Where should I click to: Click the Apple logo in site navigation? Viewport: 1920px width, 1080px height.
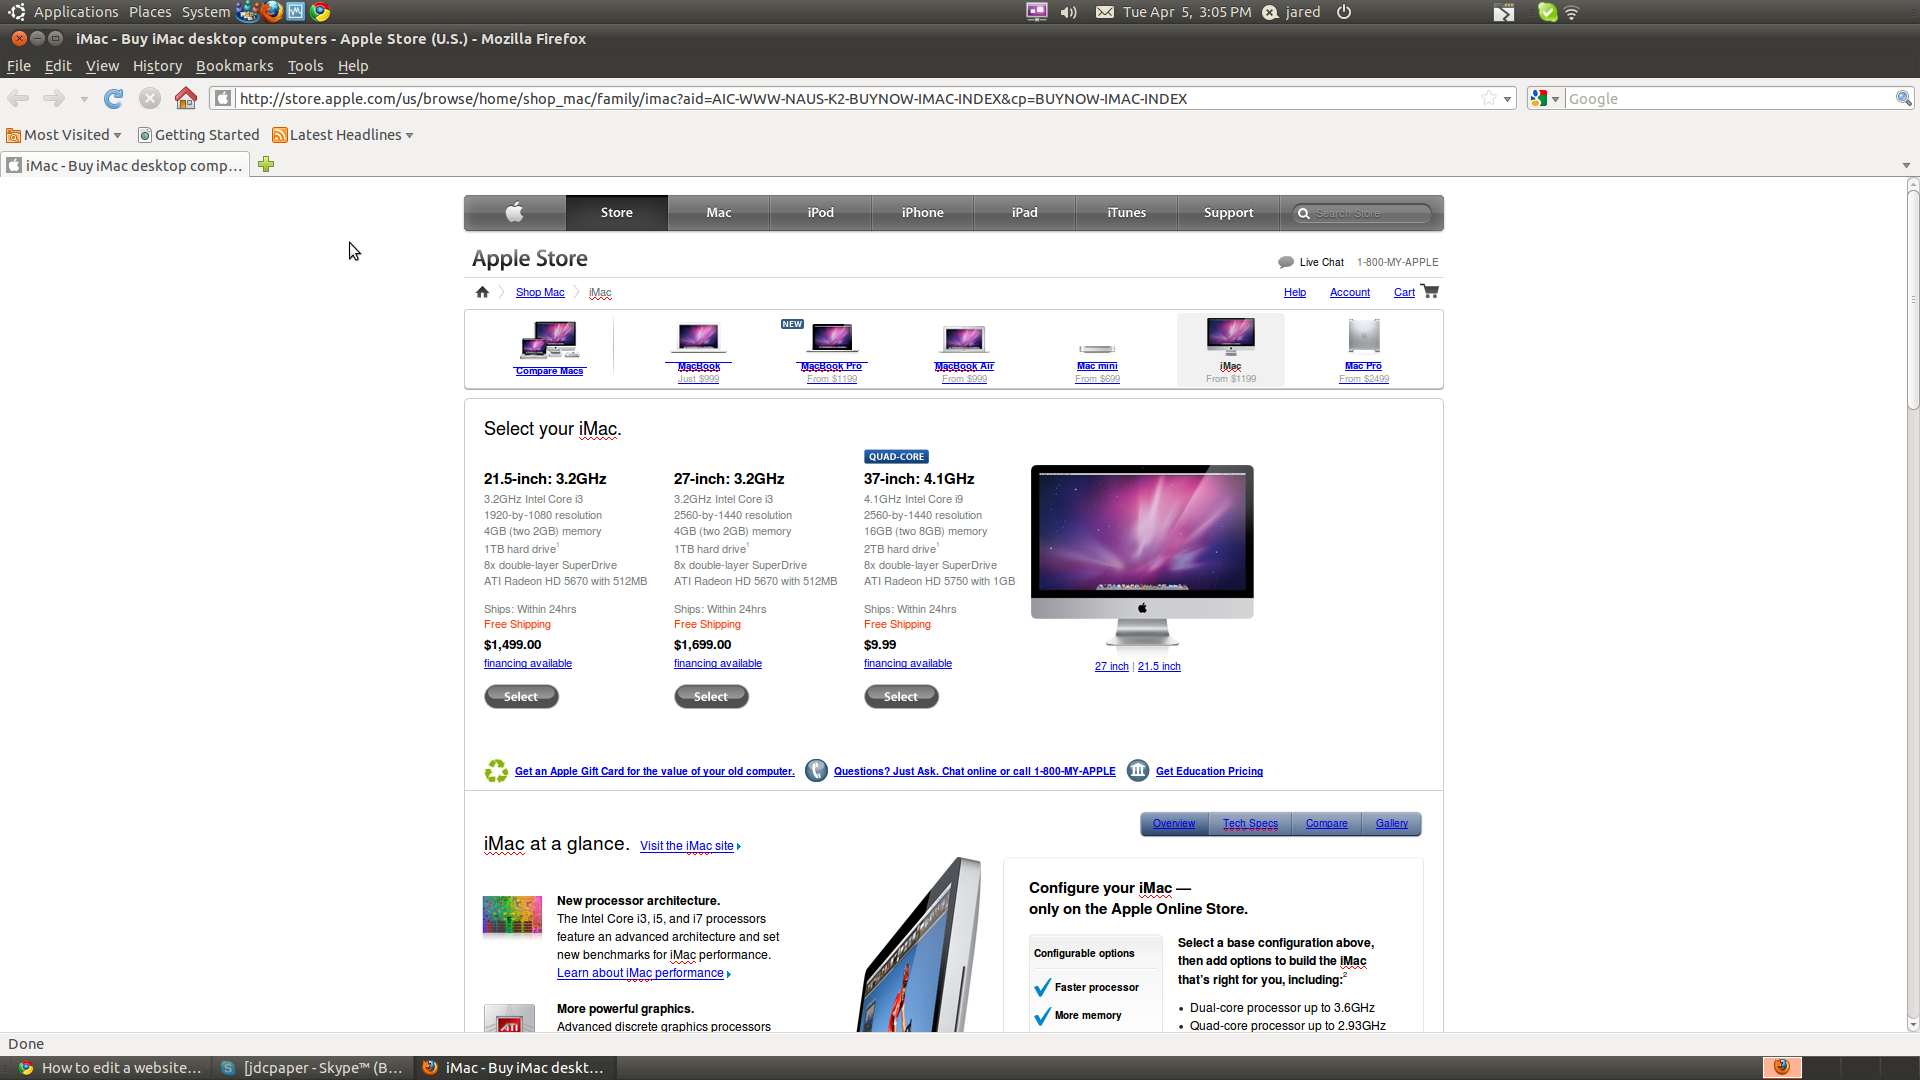[x=515, y=212]
